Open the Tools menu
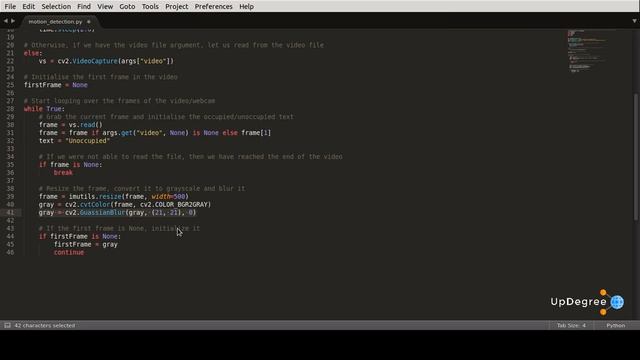The height and width of the screenshot is (360, 640). click(150, 7)
